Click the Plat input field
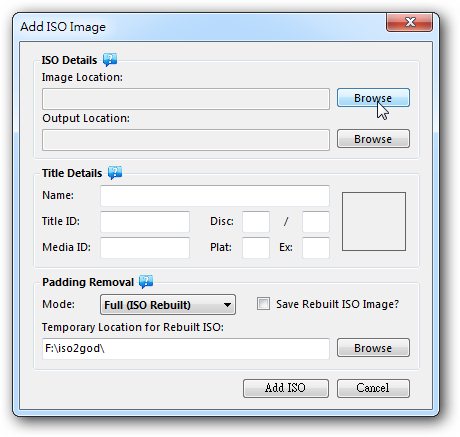 (256, 248)
